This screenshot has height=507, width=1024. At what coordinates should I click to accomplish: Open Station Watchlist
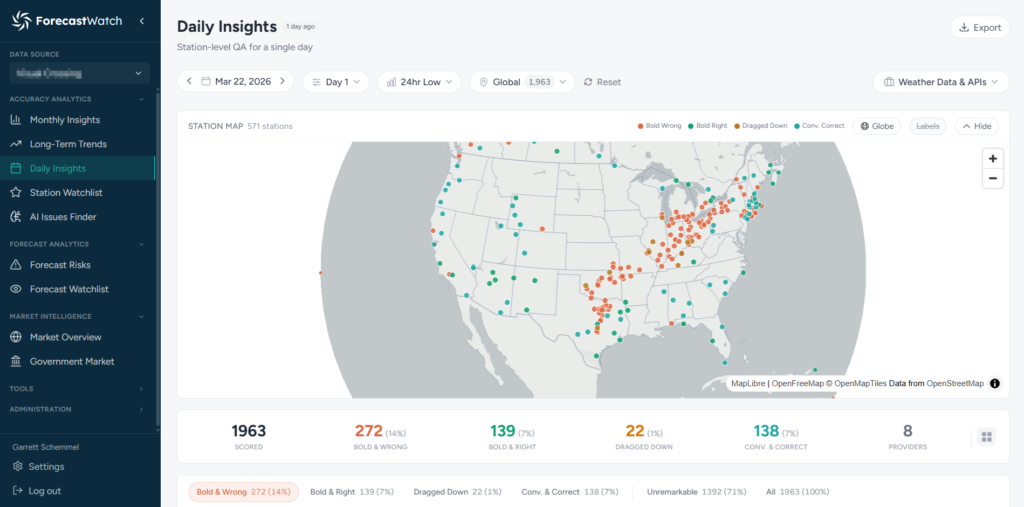point(66,193)
